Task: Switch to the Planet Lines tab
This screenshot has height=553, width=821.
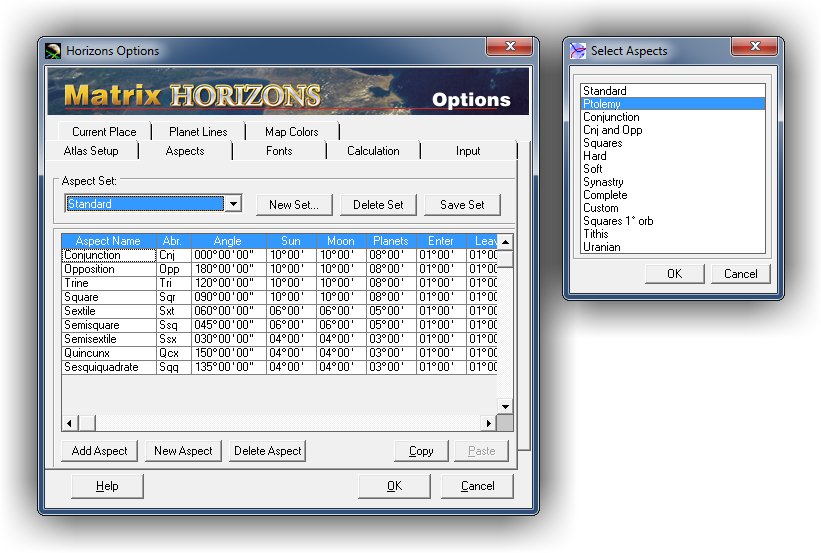Action: click(198, 132)
